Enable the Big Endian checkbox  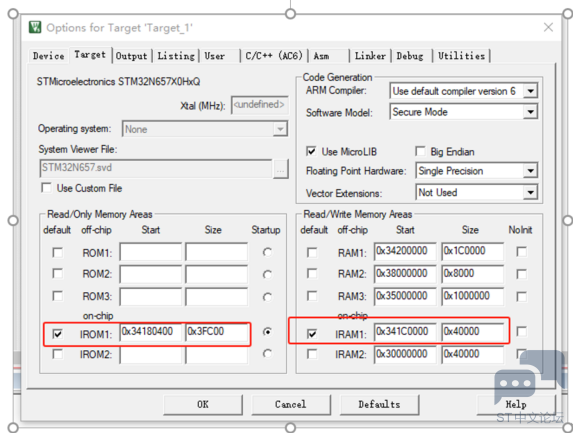(420, 151)
